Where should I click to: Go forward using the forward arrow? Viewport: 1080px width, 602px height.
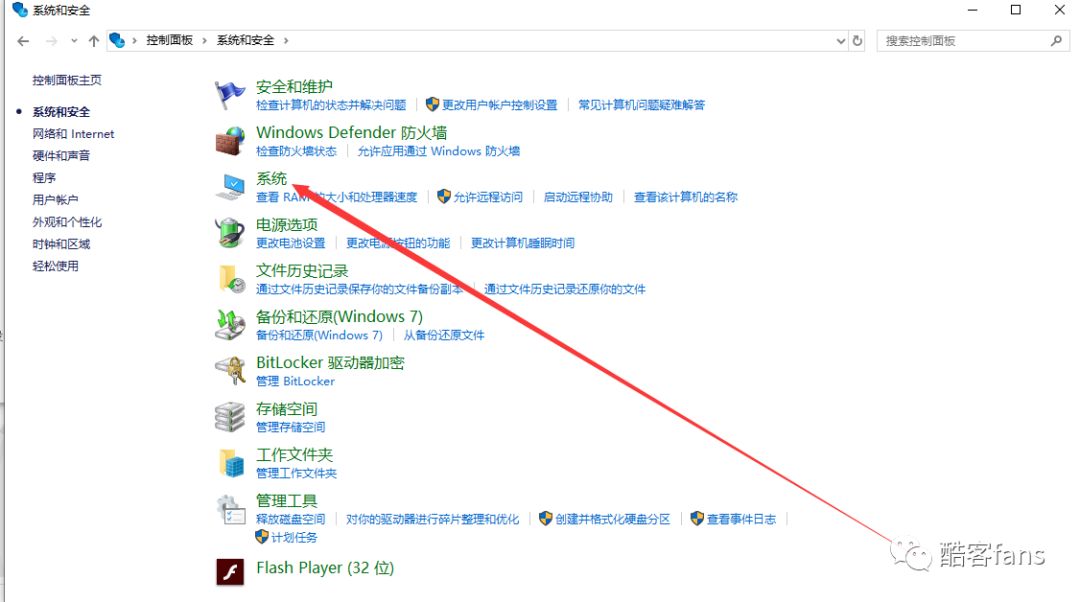pos(51,41)
